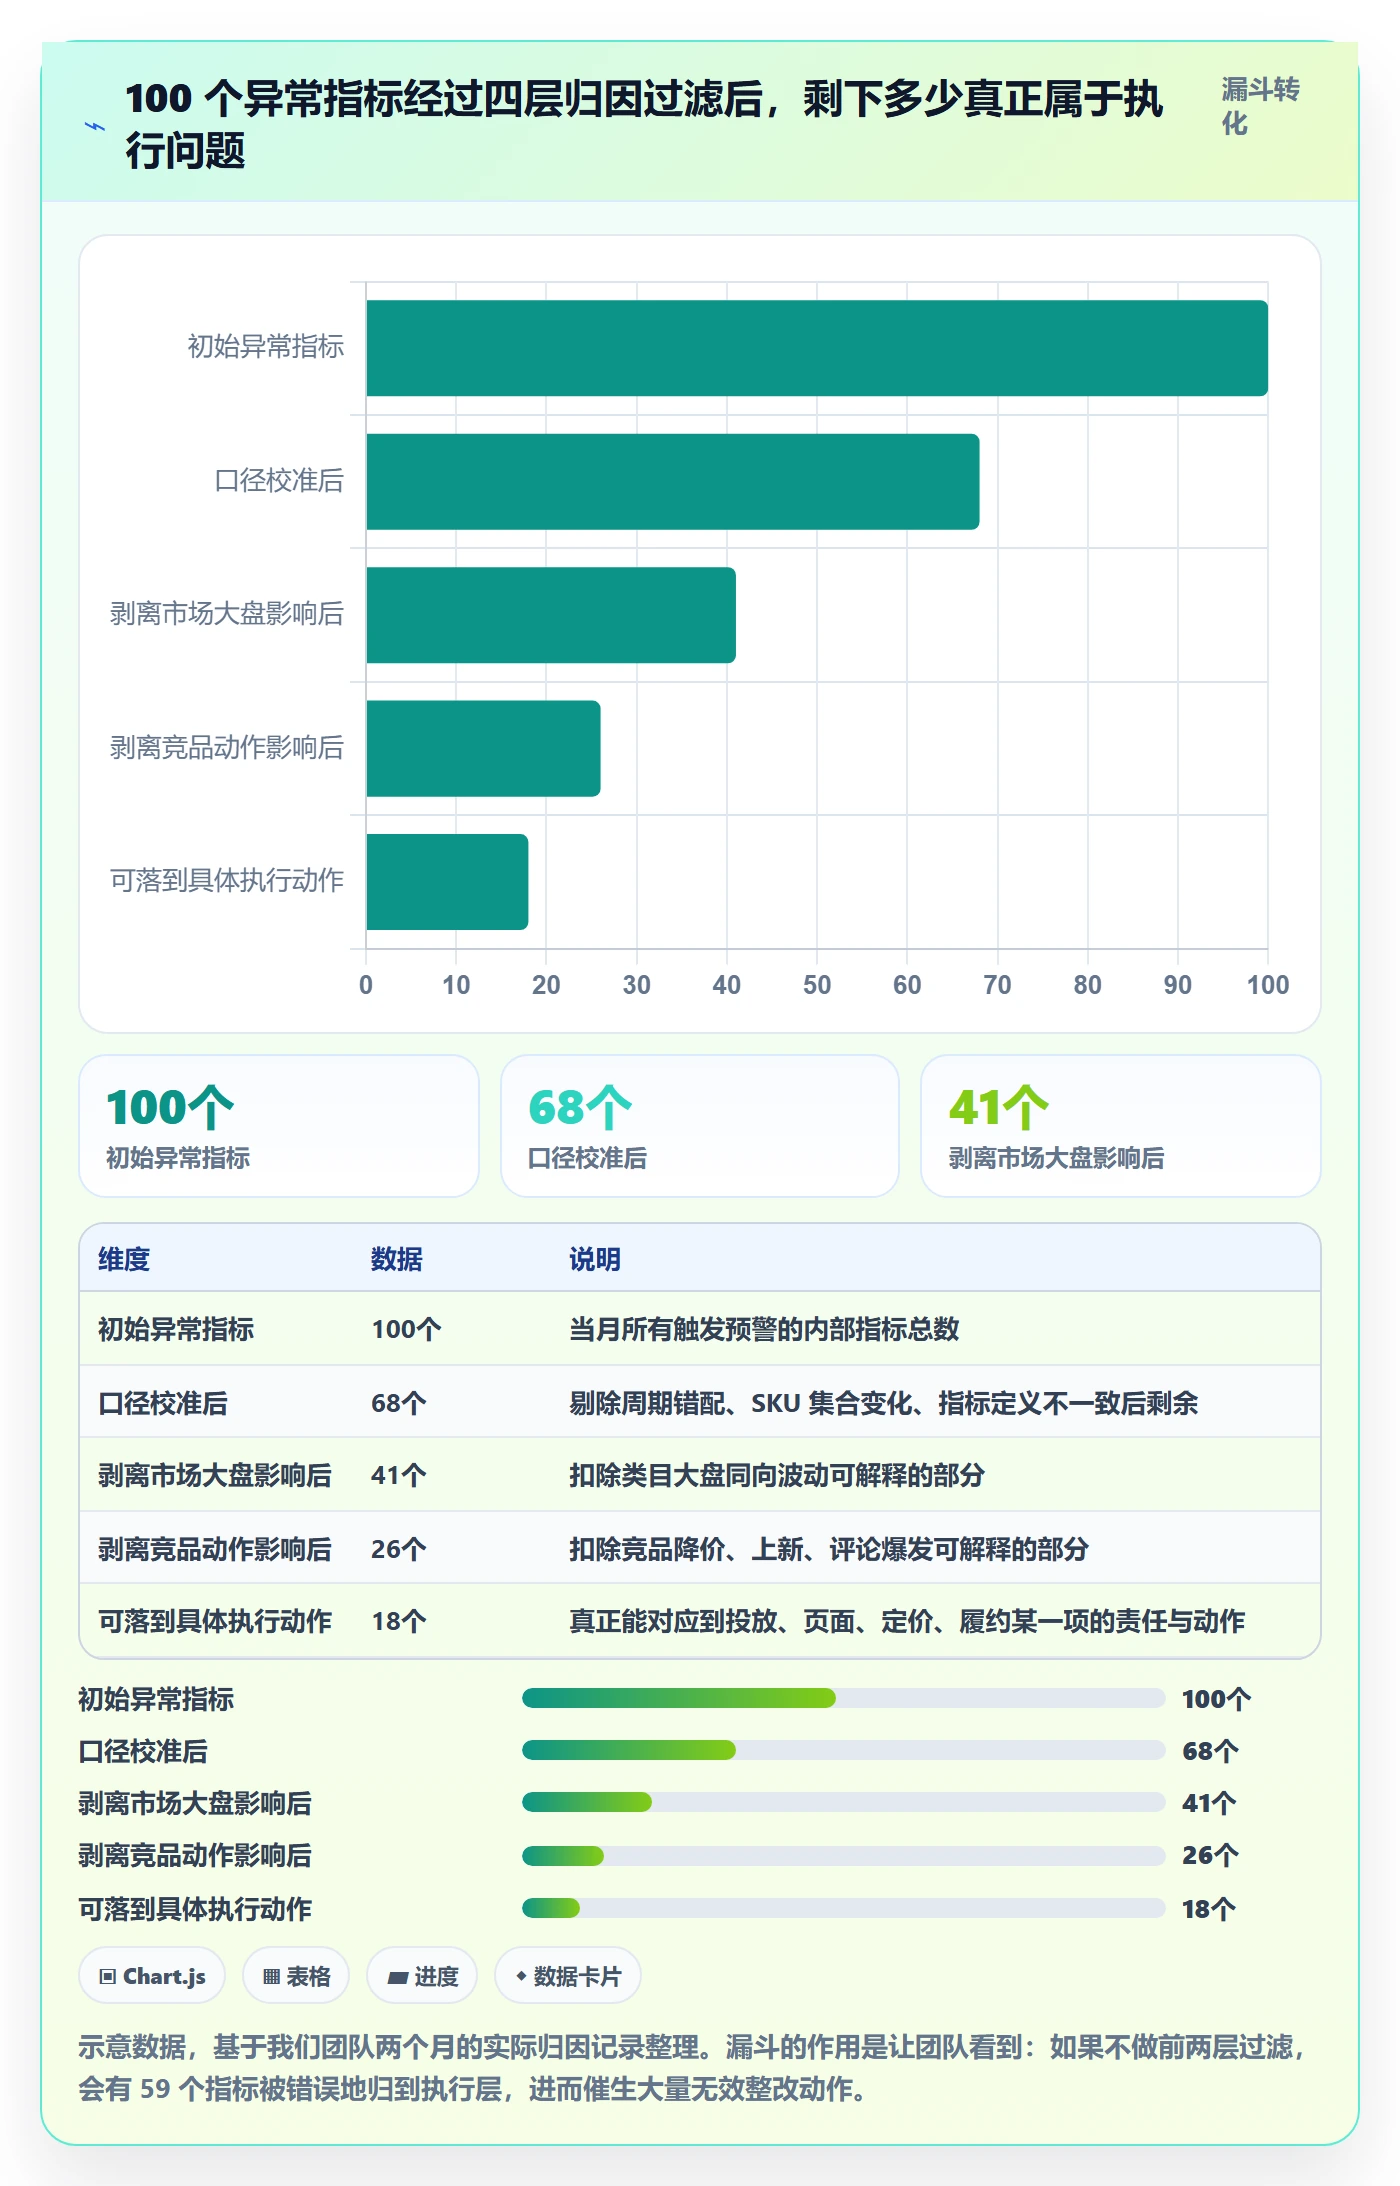Click the 表格 chip
The image size is (1400, 2186).
click(296, 1976)
